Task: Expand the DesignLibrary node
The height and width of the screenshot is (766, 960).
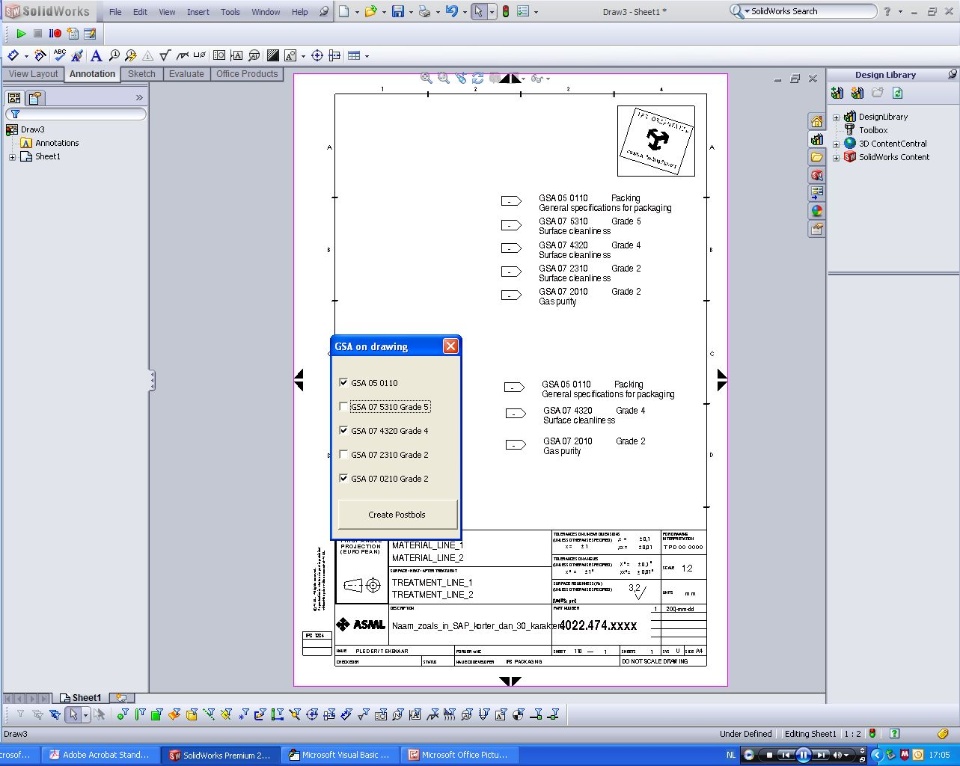Action: tap(836, 117)
